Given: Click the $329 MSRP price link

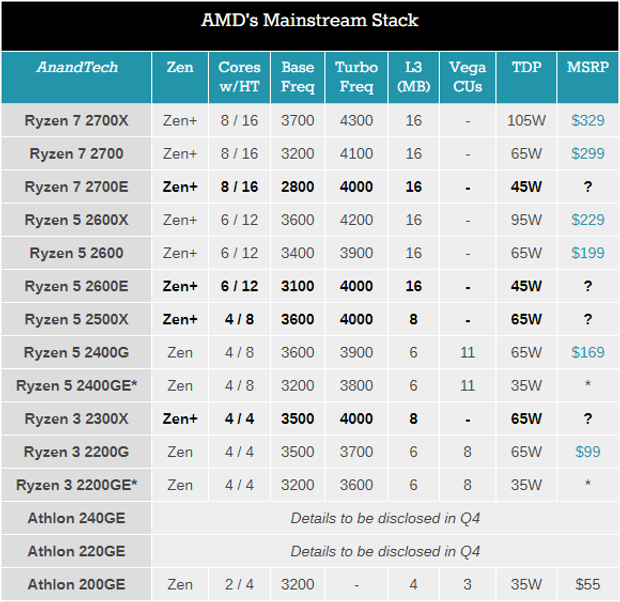Looking at the screenshot, I should point(587,121).
